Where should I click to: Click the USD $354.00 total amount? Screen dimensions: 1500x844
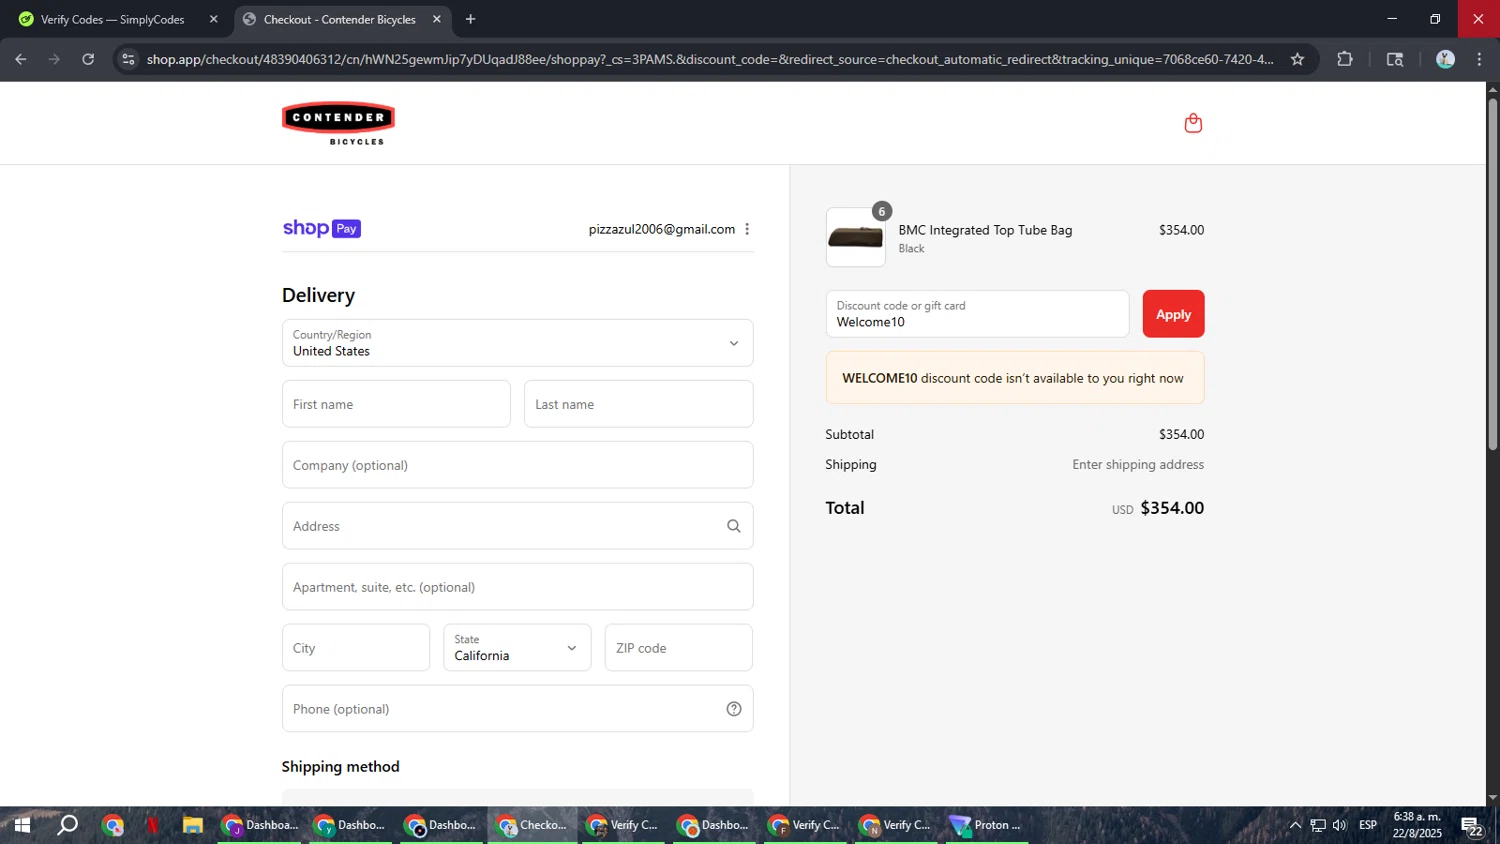click(x=1158, y=508)
